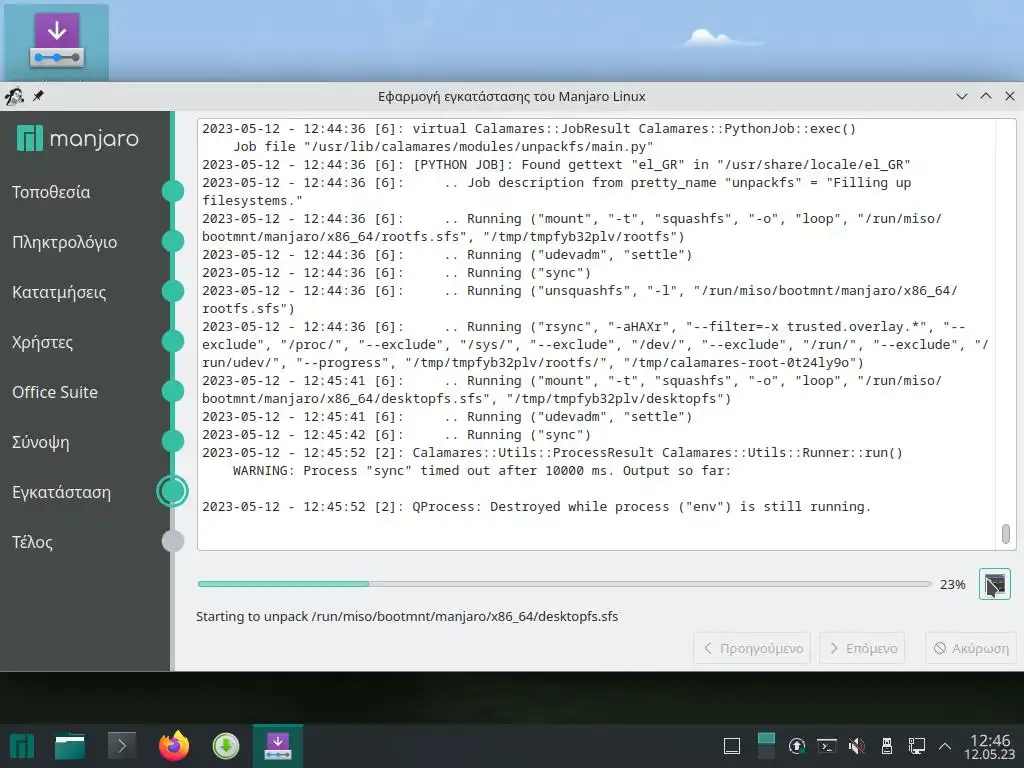Click the installer window app menu icon
Viewport: 1024px width, 768px height.
pos(14,96)
